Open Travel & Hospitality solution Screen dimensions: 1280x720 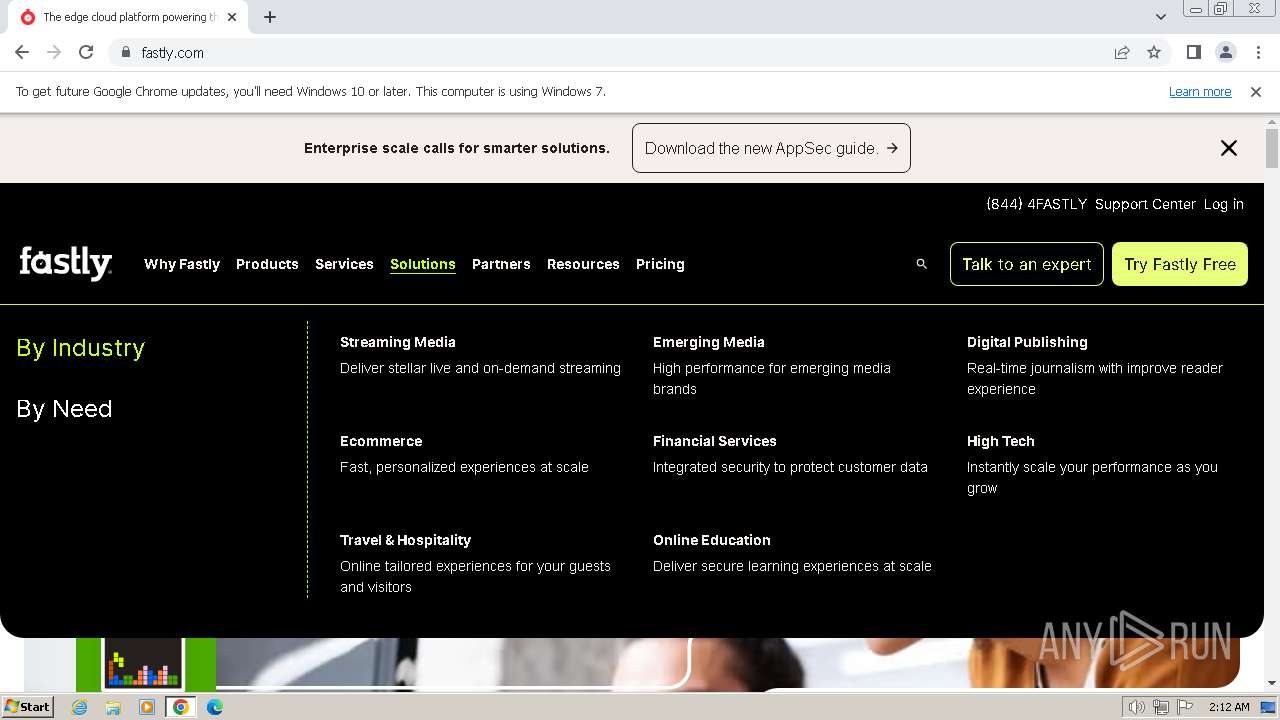[405, 540]
